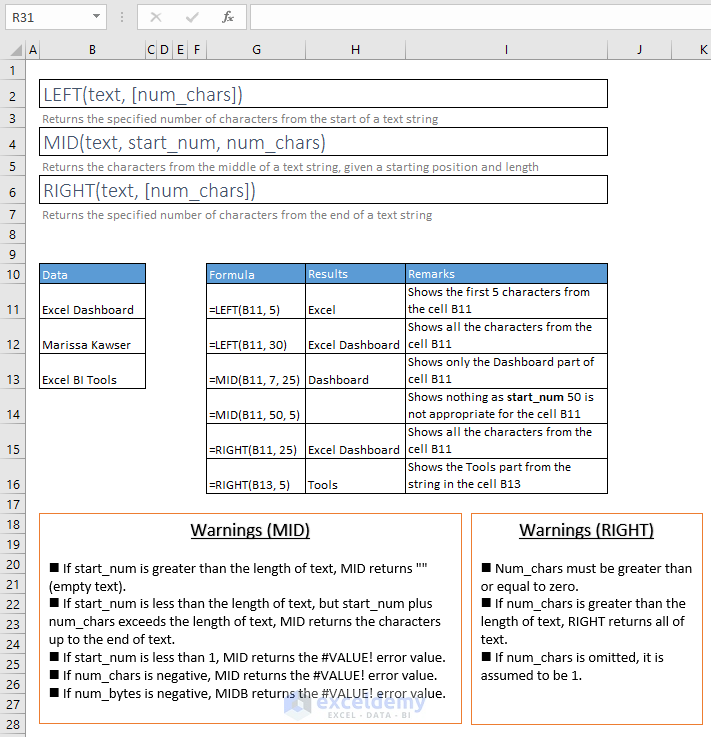Select column I header

506,50
